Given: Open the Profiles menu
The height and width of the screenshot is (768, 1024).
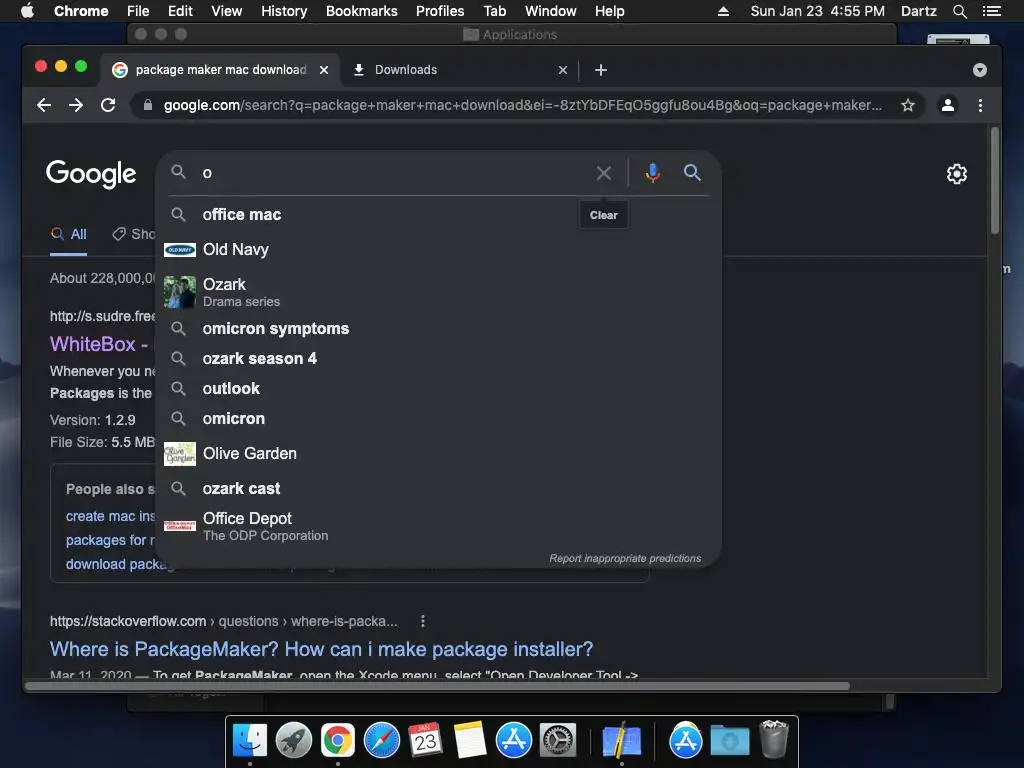Looking at the screenshot, I should [x=440, y=11].
